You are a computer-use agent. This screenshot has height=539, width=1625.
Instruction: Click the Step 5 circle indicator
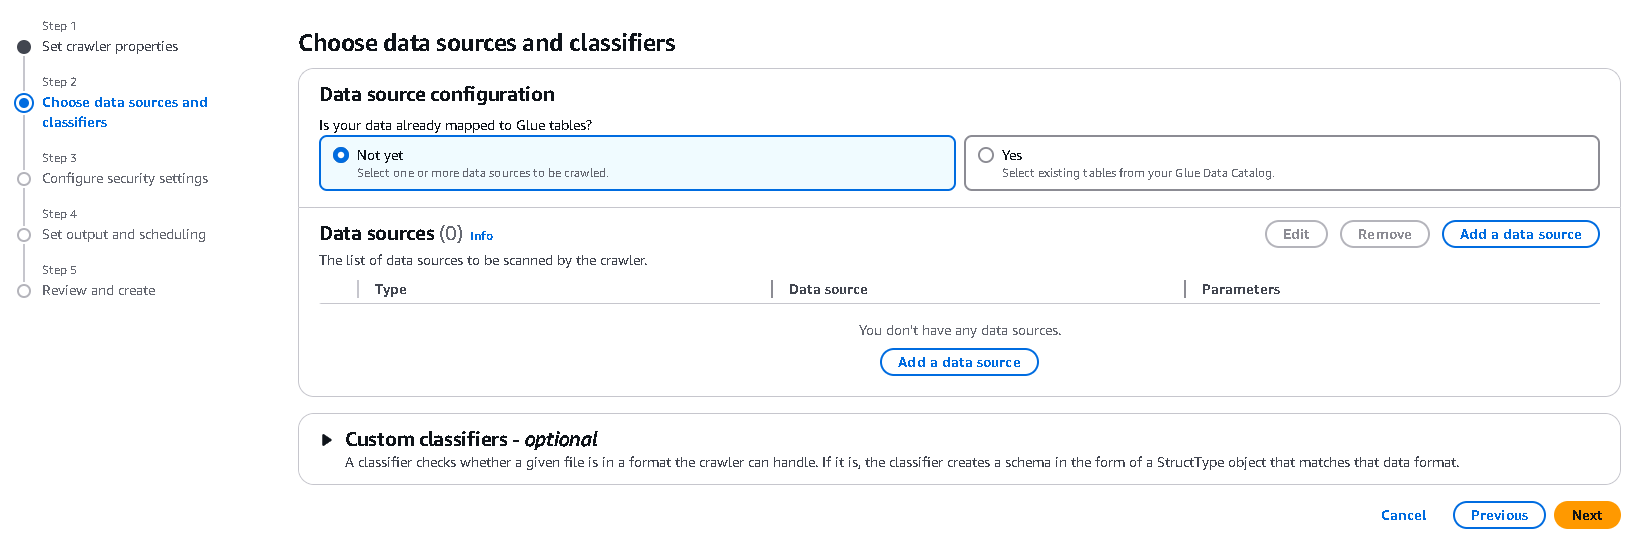(x=24, y=291)
